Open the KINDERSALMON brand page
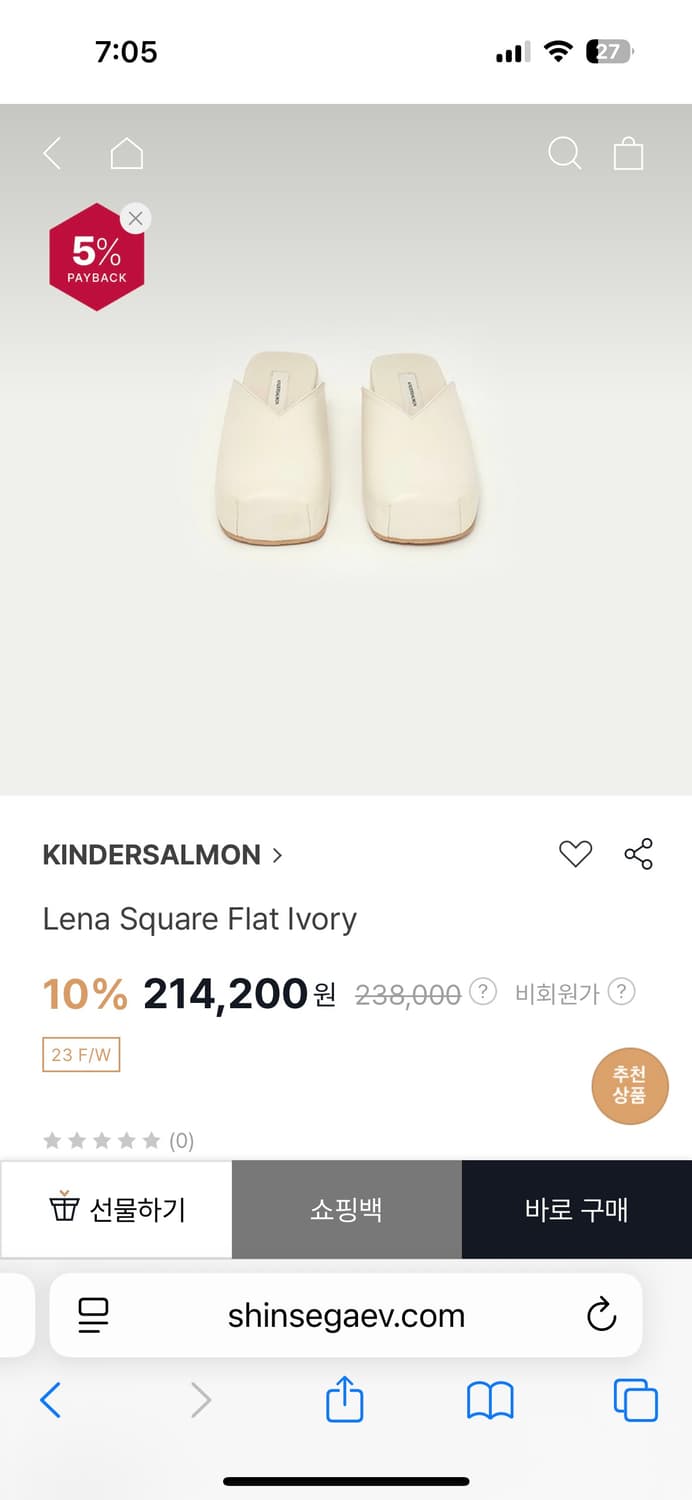The image size is (692, 1500). tap(162, 855)
